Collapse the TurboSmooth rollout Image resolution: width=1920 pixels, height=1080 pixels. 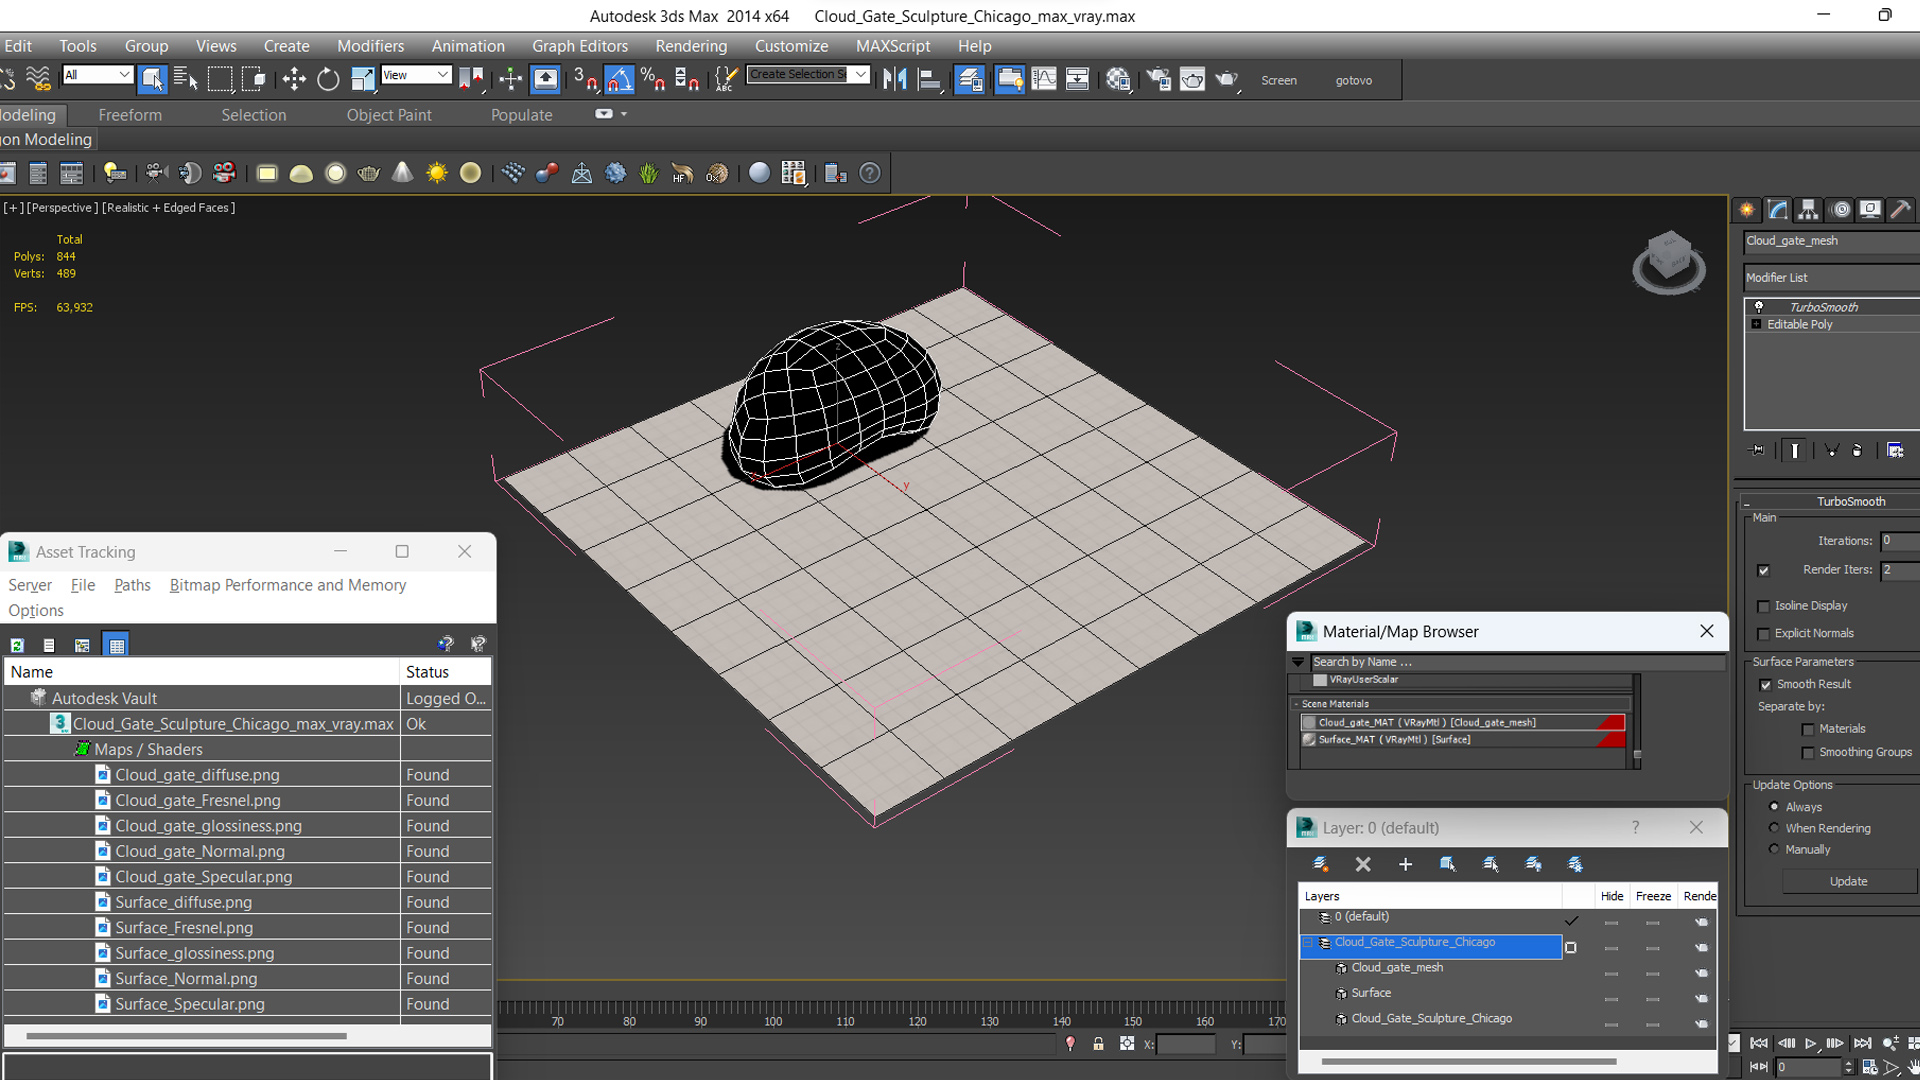point(1746,502)
